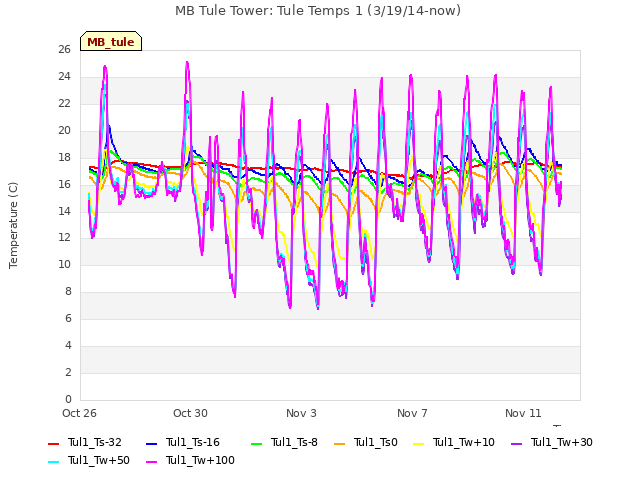Click the green Tul1_Ts-8 legend swatch
This screenshot has height=480, width=640.
(256, 443)
